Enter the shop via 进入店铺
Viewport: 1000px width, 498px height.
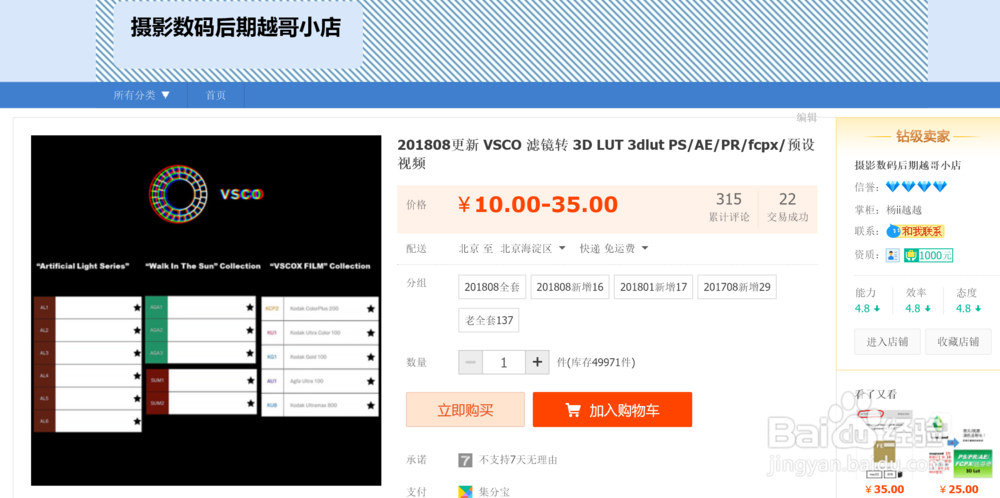(887, 341)
